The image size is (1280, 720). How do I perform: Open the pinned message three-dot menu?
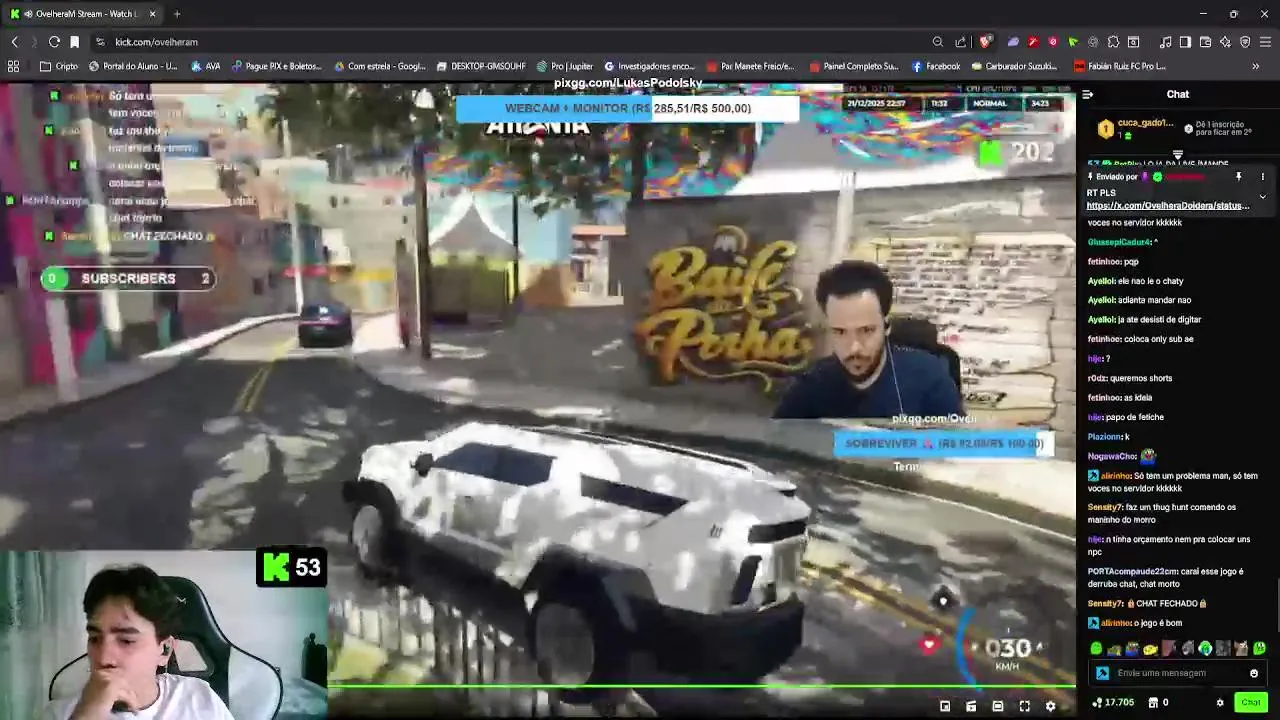pyautogui.click(x=1262, y=177)
